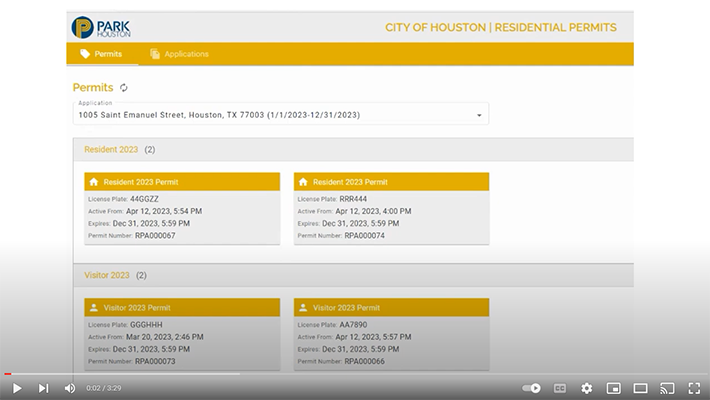
Task: Collapse the Resident 2023 section
Action: pos(111,150)
